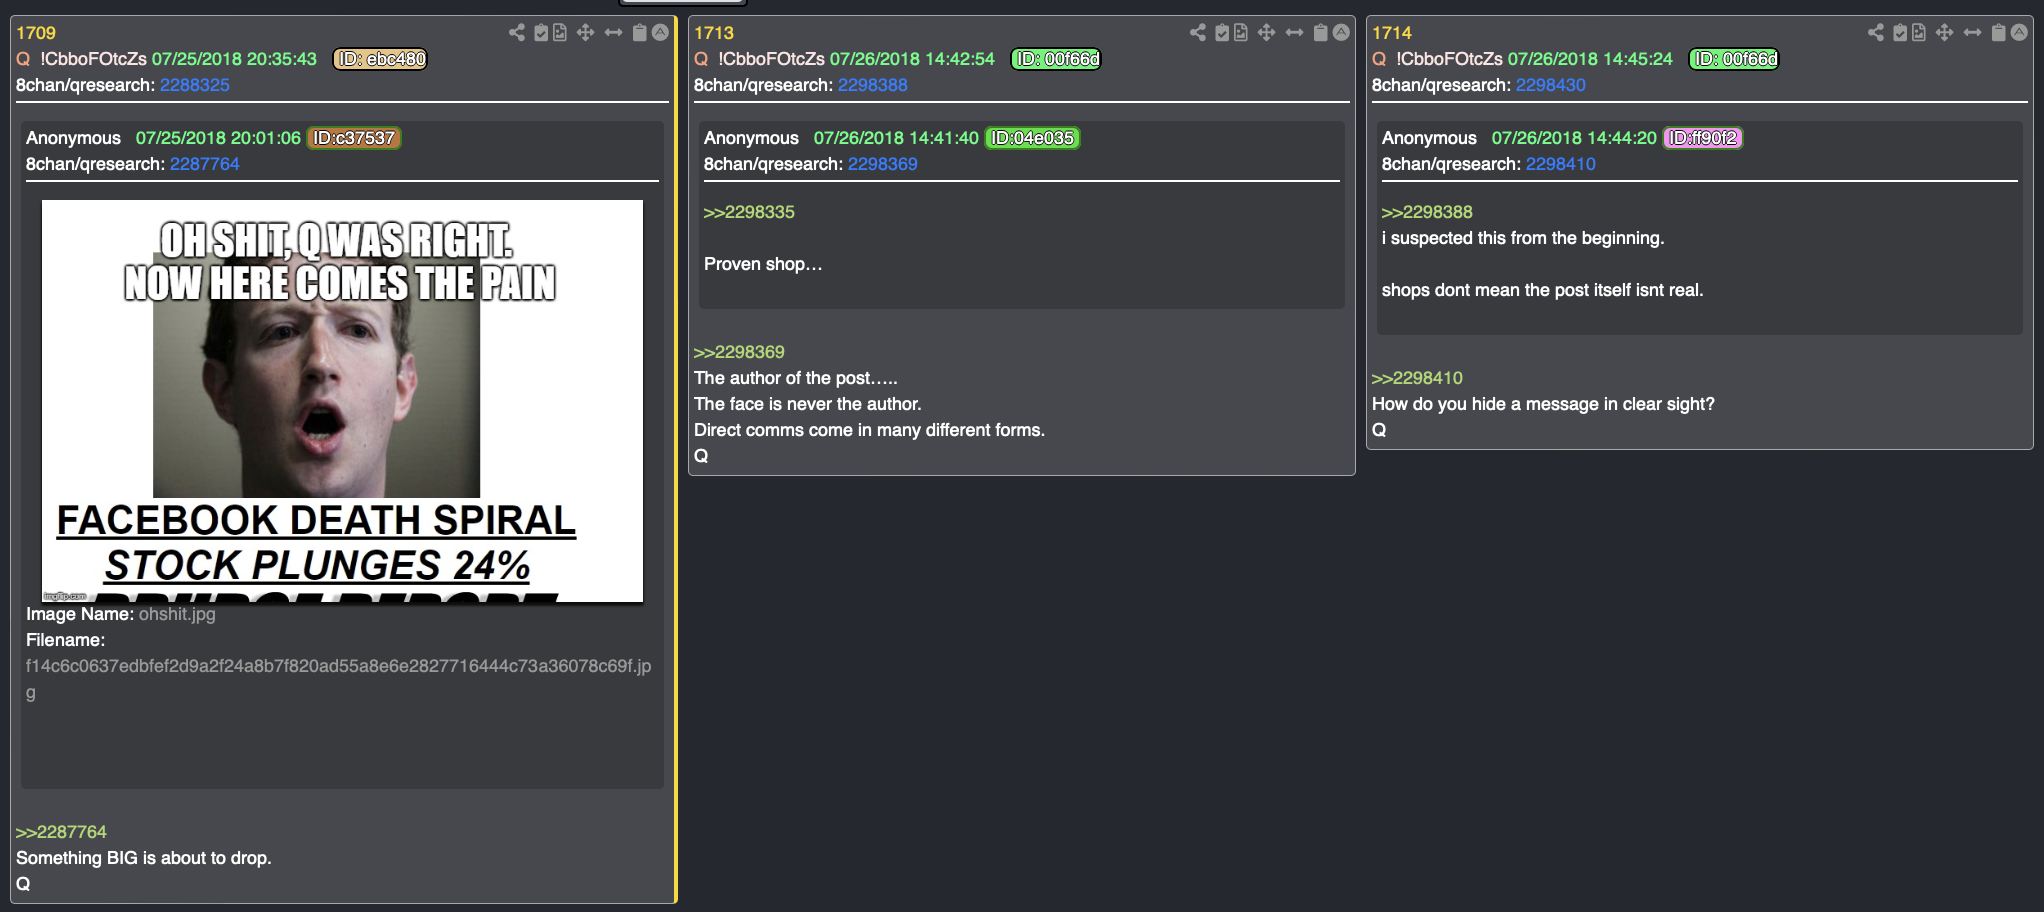
Task: Click "How do you hide a message in clear sight?"
Action: (x=1543, y=404)
